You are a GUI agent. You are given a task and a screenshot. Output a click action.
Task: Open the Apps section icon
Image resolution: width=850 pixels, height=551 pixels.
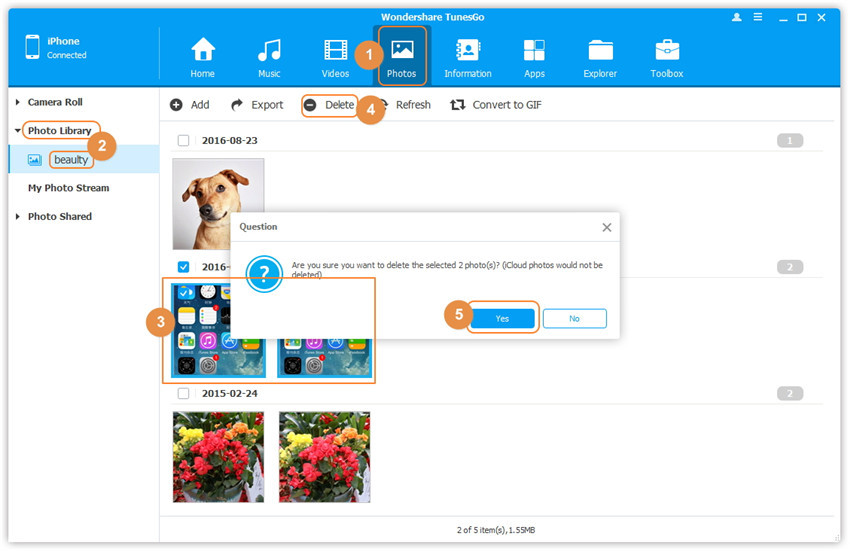tap(534, 50)
